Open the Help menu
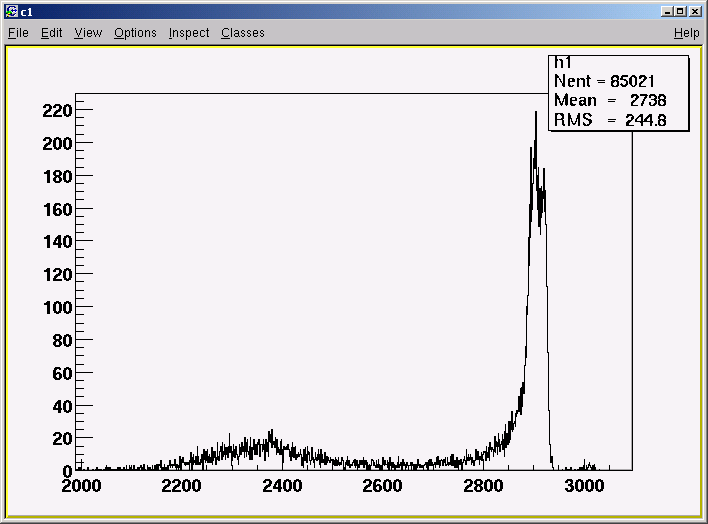 (x=686, y=33)
